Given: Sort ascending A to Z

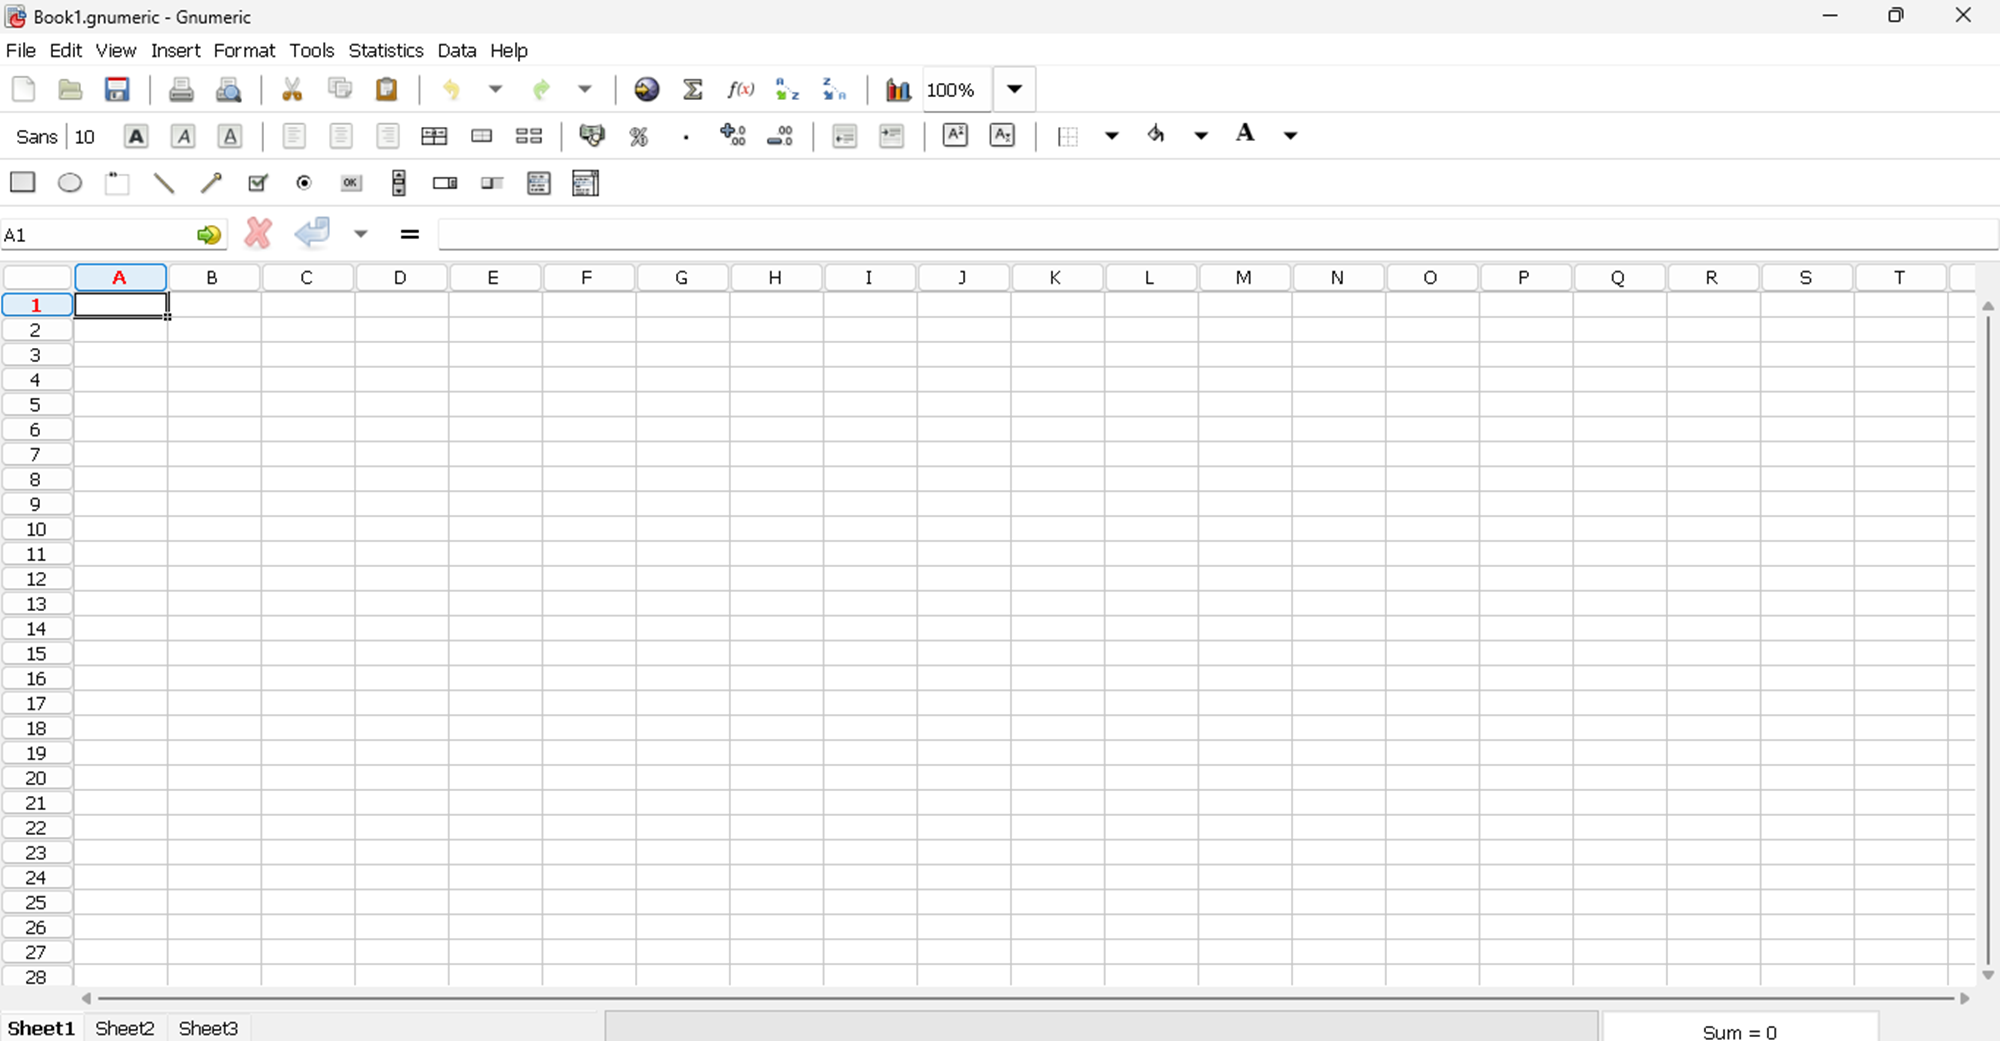Looking at the screenshot, I should click(x=788, y=89).
